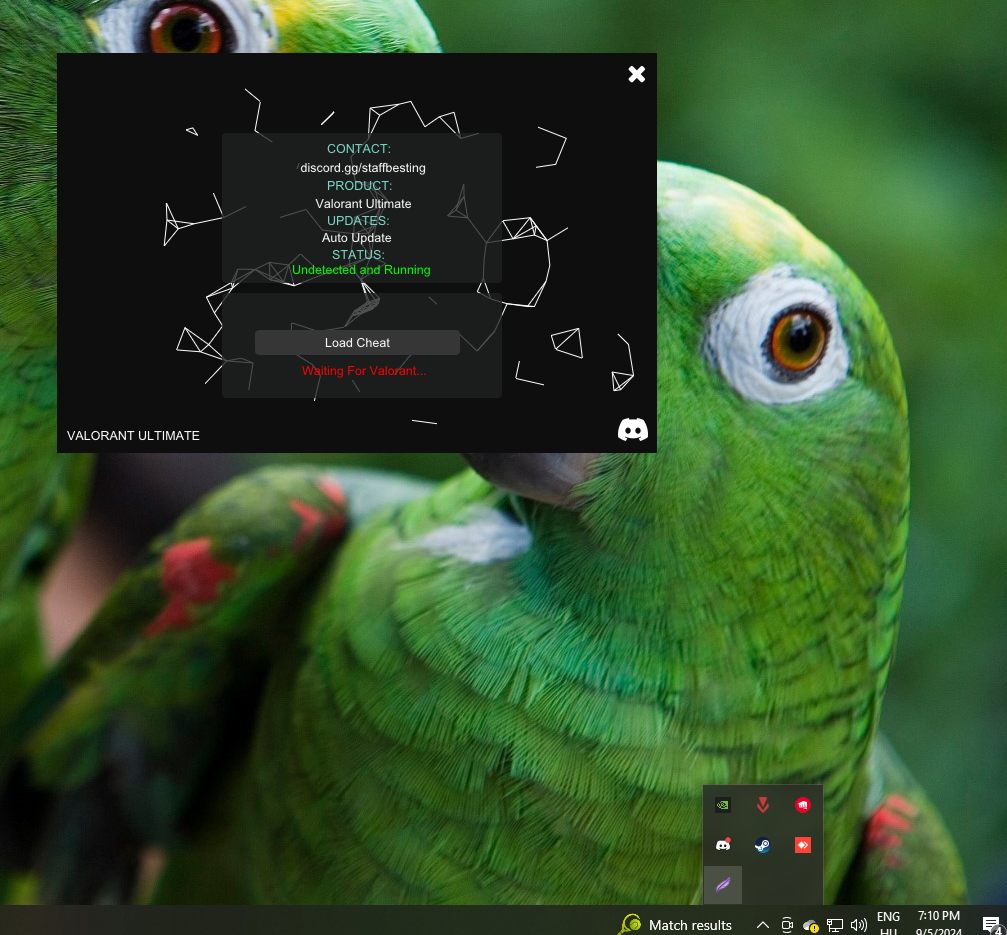The width and height of the screenshot is (1007, 935).
Task: Open Steam from the system tray
Action: [763, 845]
